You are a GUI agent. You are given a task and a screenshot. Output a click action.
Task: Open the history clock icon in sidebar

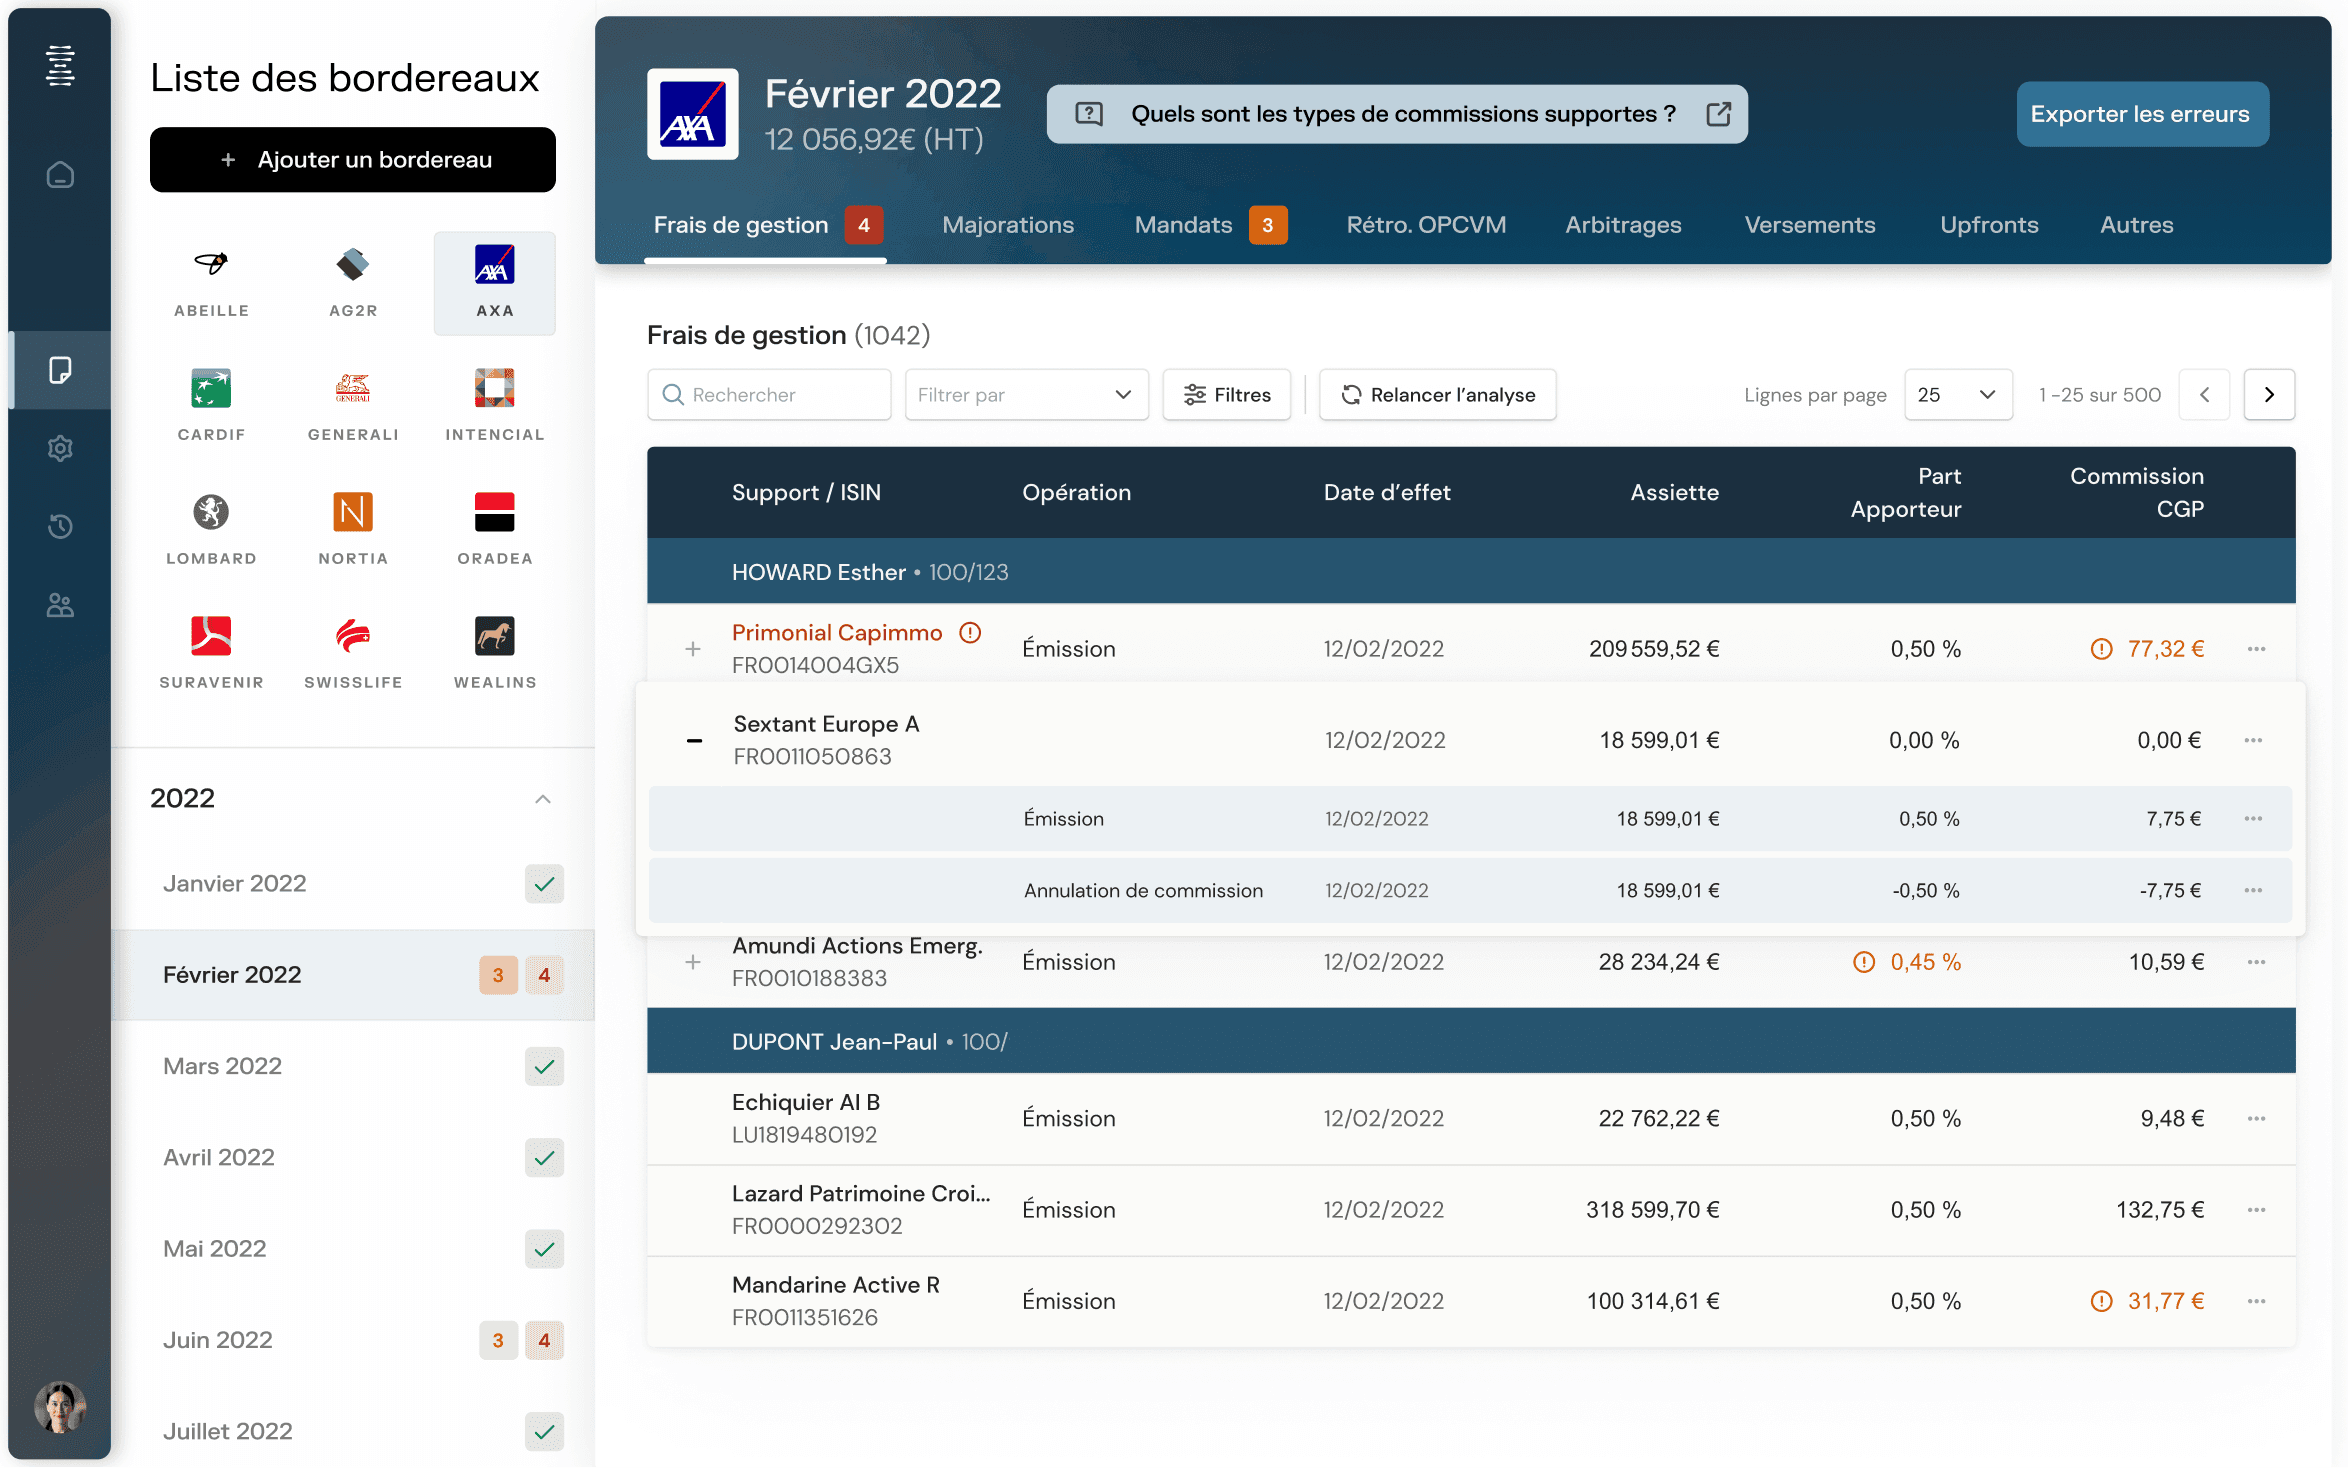pos(60,526)
